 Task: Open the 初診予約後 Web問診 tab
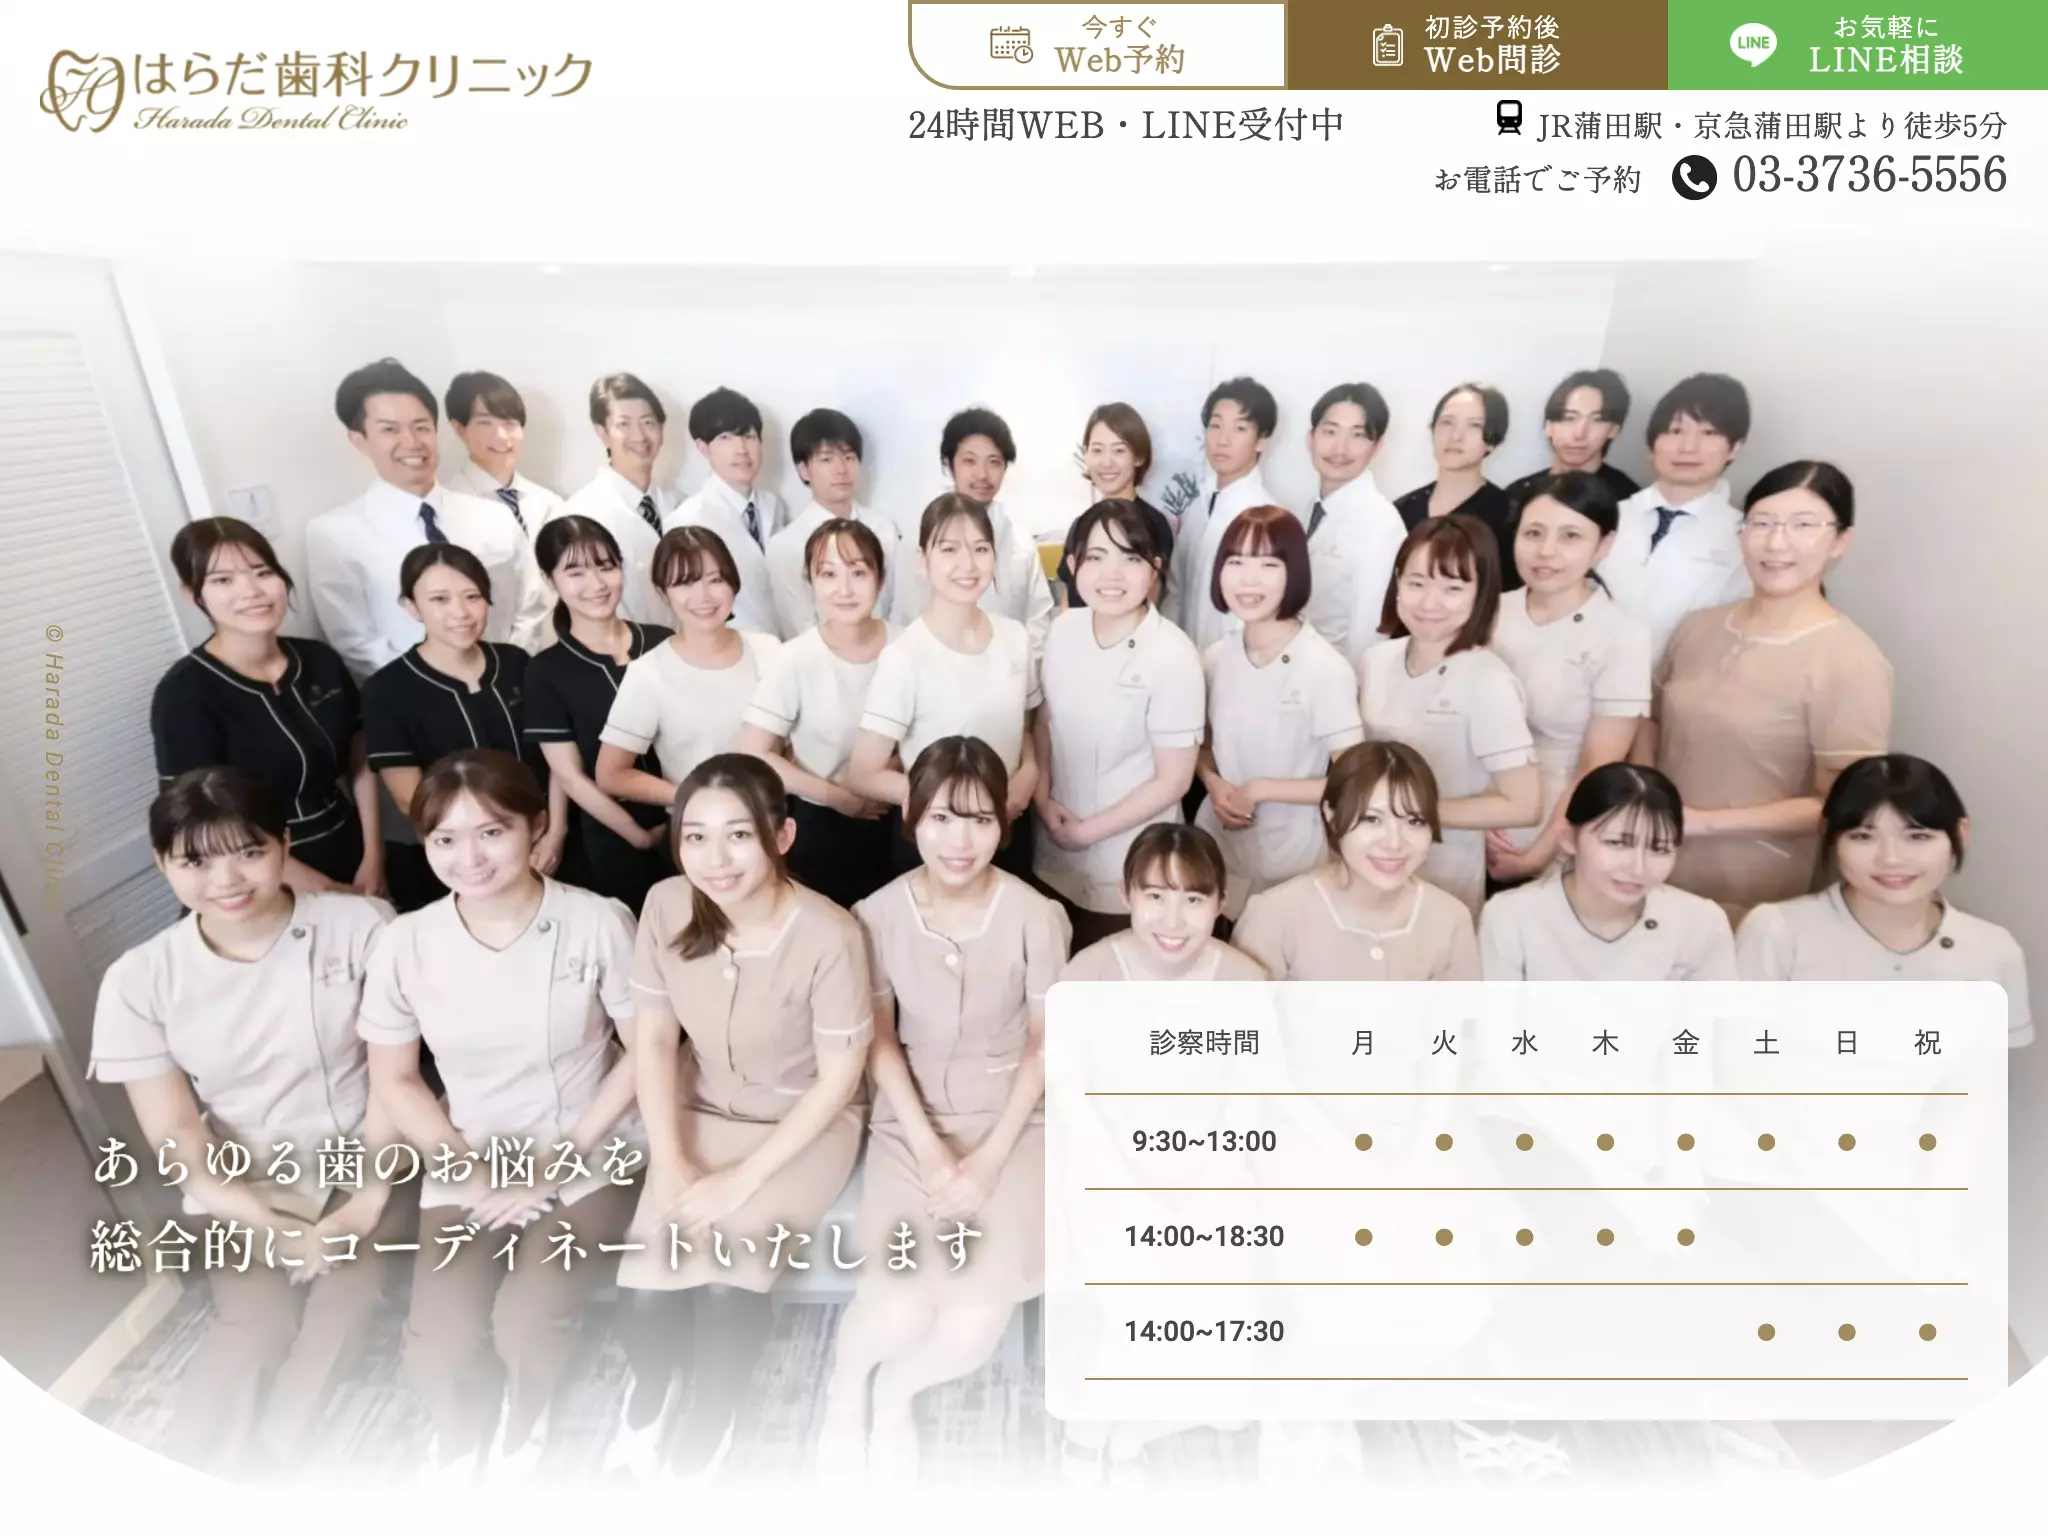point(1476,45)
